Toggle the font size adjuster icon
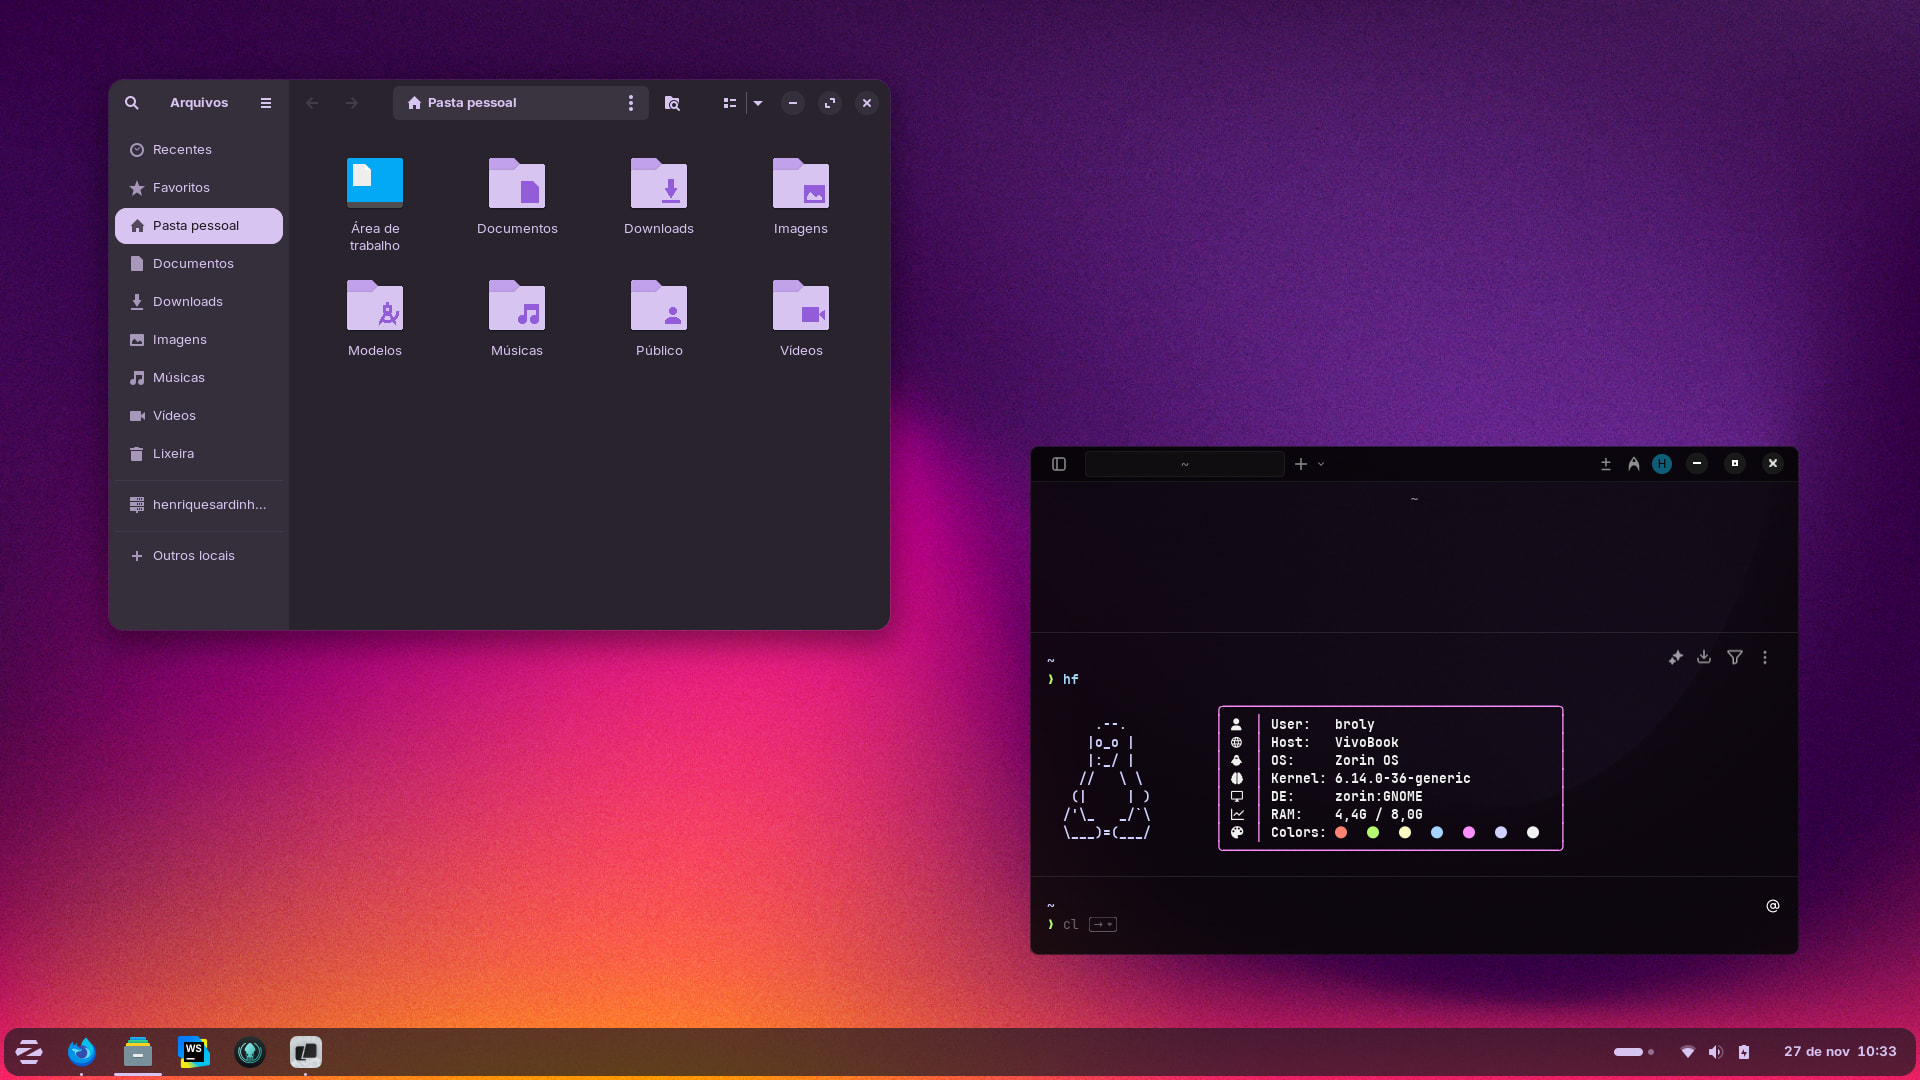Image resolution: width=1920 pixels, height=1080 pixels. 1606,464
